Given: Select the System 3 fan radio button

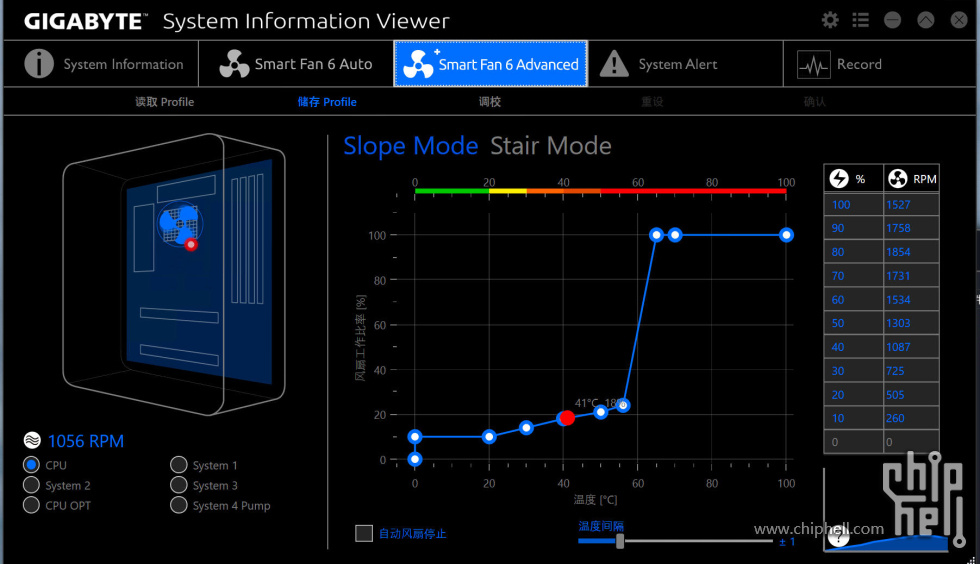Looking at the screenshot, I should [179, 485].
